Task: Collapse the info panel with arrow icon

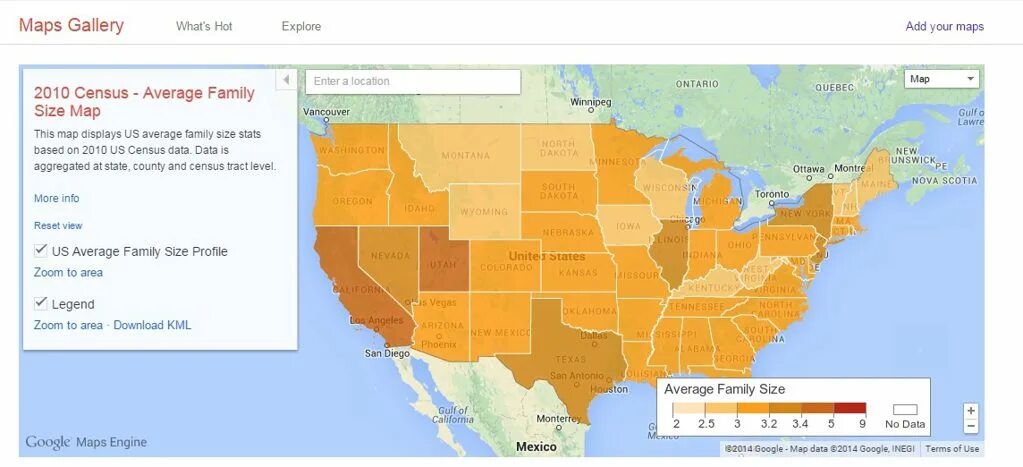Action: 286,80
